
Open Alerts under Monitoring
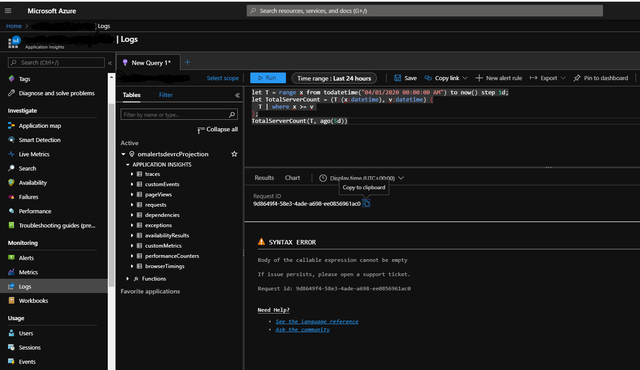click(26, 258)
